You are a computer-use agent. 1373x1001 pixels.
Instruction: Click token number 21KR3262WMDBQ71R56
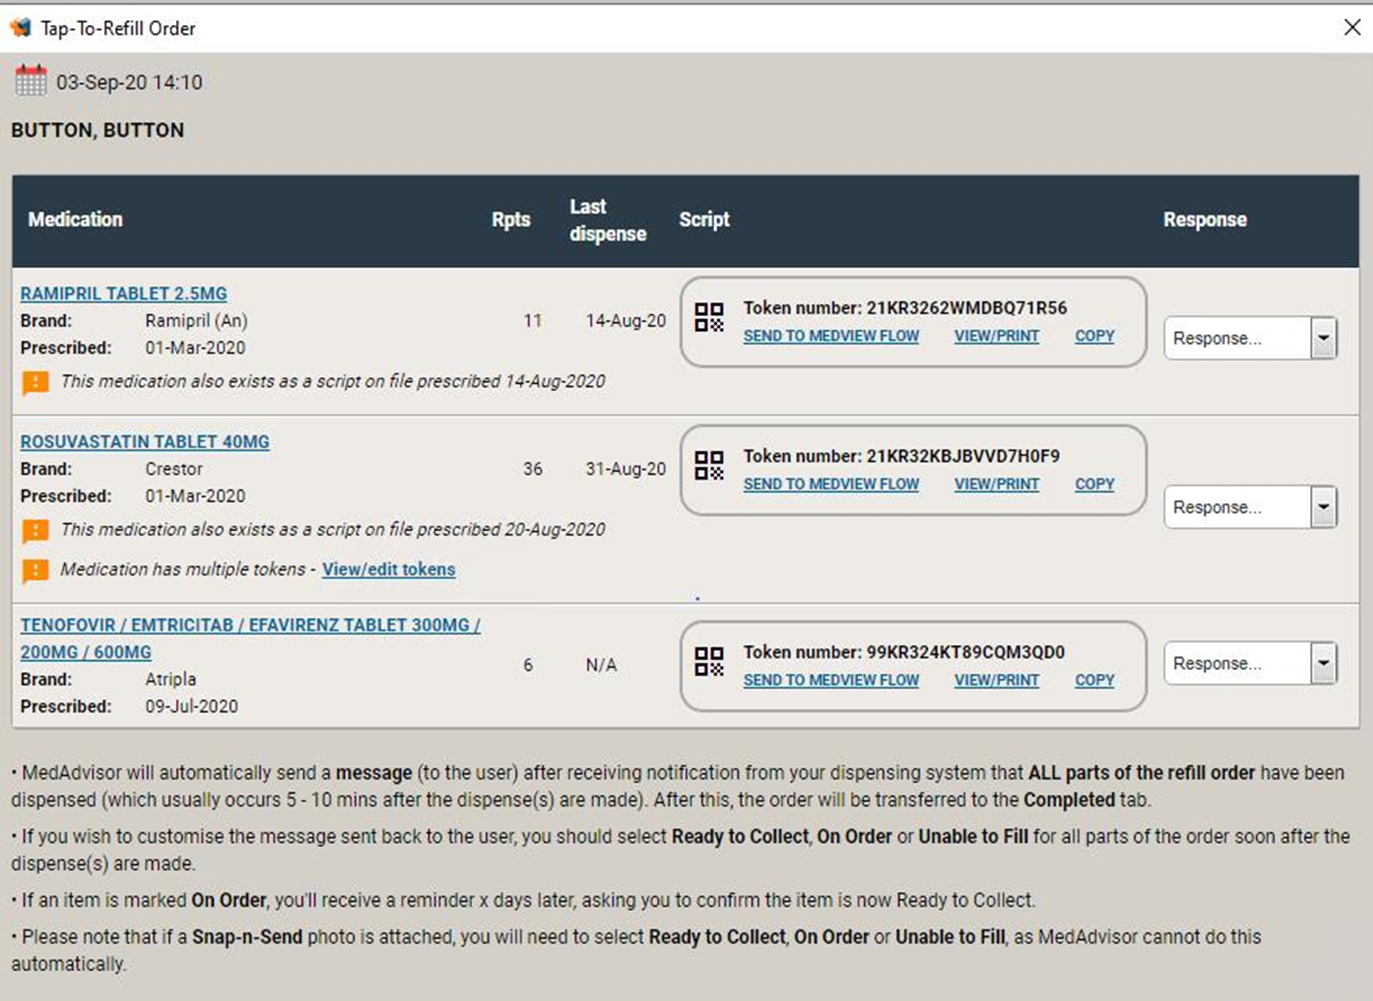click(x=967, y=308)
